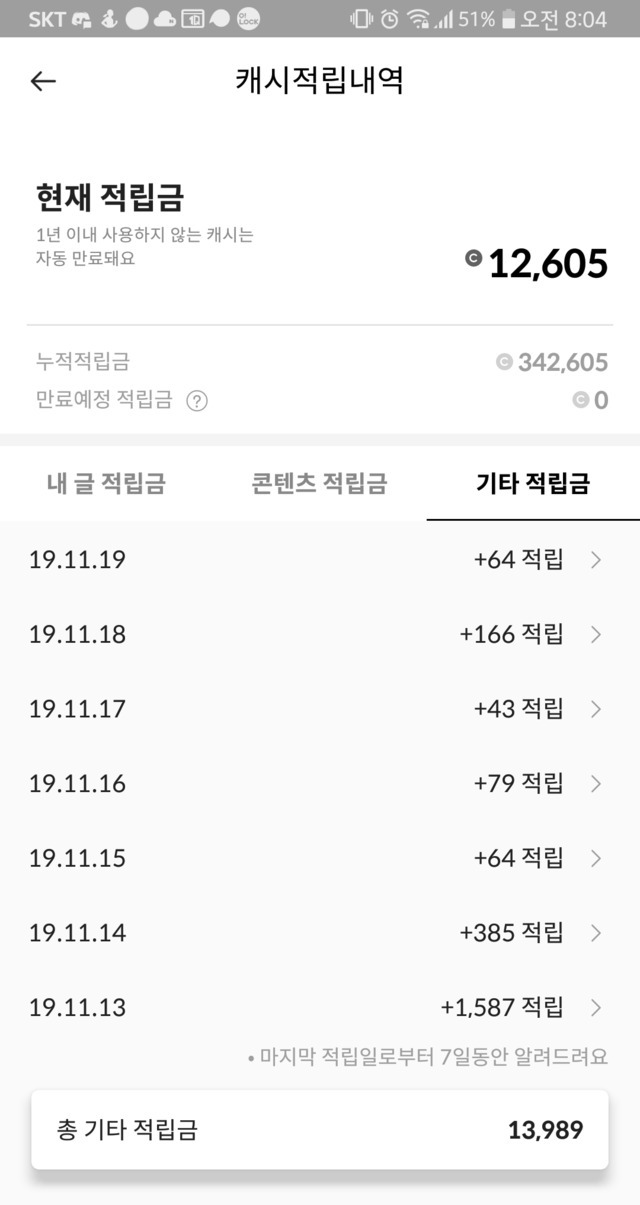Tap the back arrow icon
This screenshot has width=640, height=1205.
43,81
